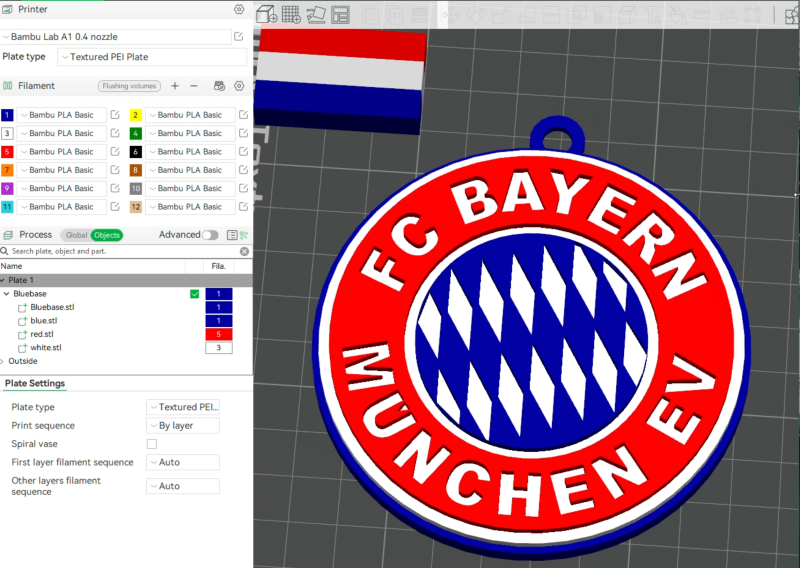Click filament 9 purple color swatch
The image size is (800, 568).
[7, 189]
